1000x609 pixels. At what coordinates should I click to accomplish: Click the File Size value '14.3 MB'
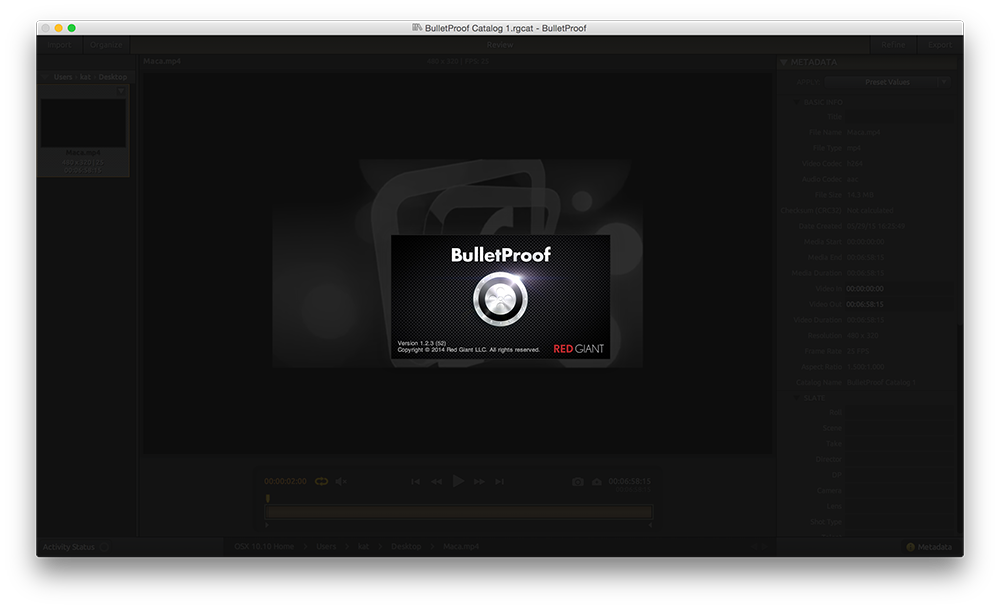click(860, 195)
